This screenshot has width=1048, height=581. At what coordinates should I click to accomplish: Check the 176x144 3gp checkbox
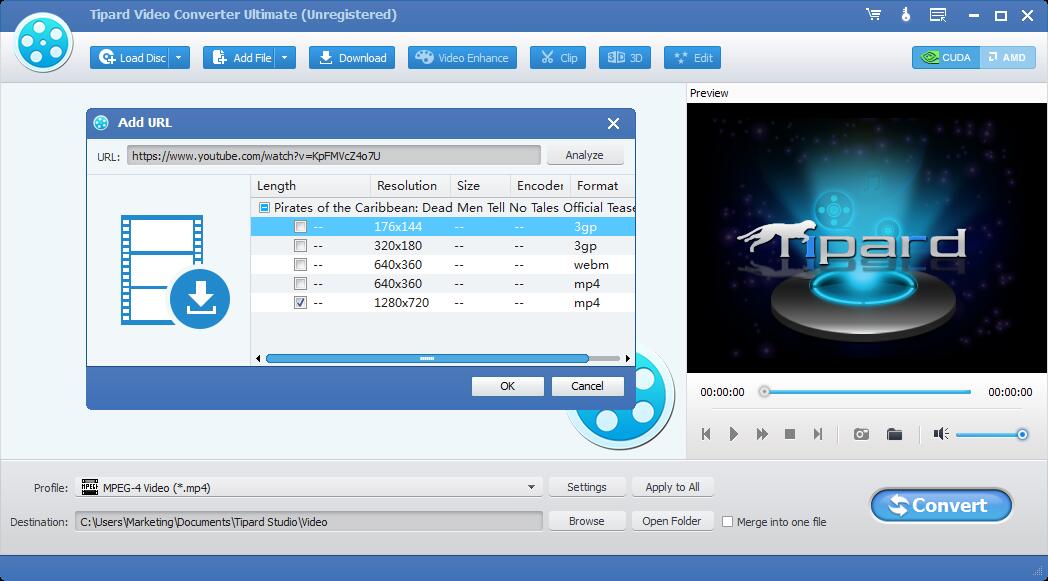click(x=301, y=227)
